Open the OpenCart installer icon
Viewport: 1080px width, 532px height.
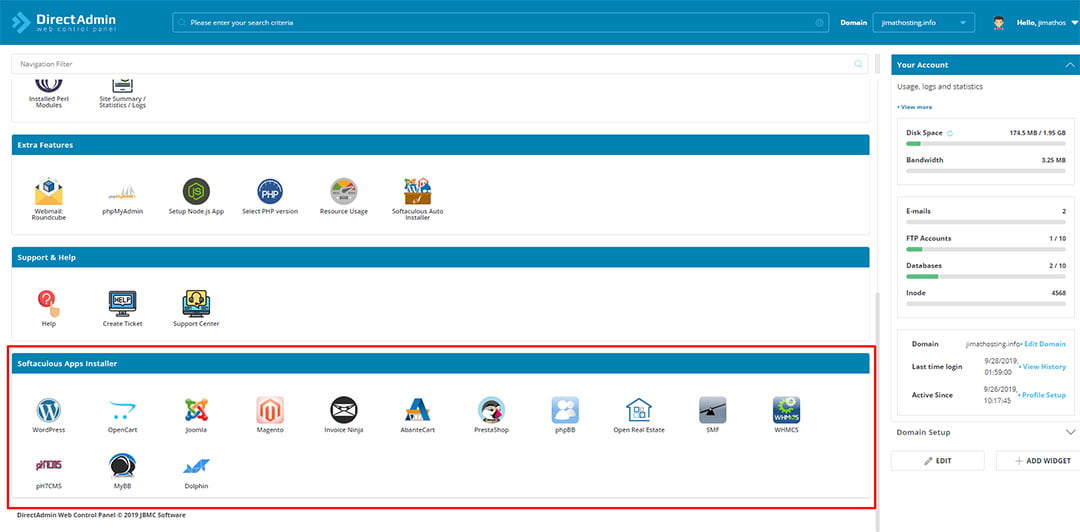click(123, 411)
